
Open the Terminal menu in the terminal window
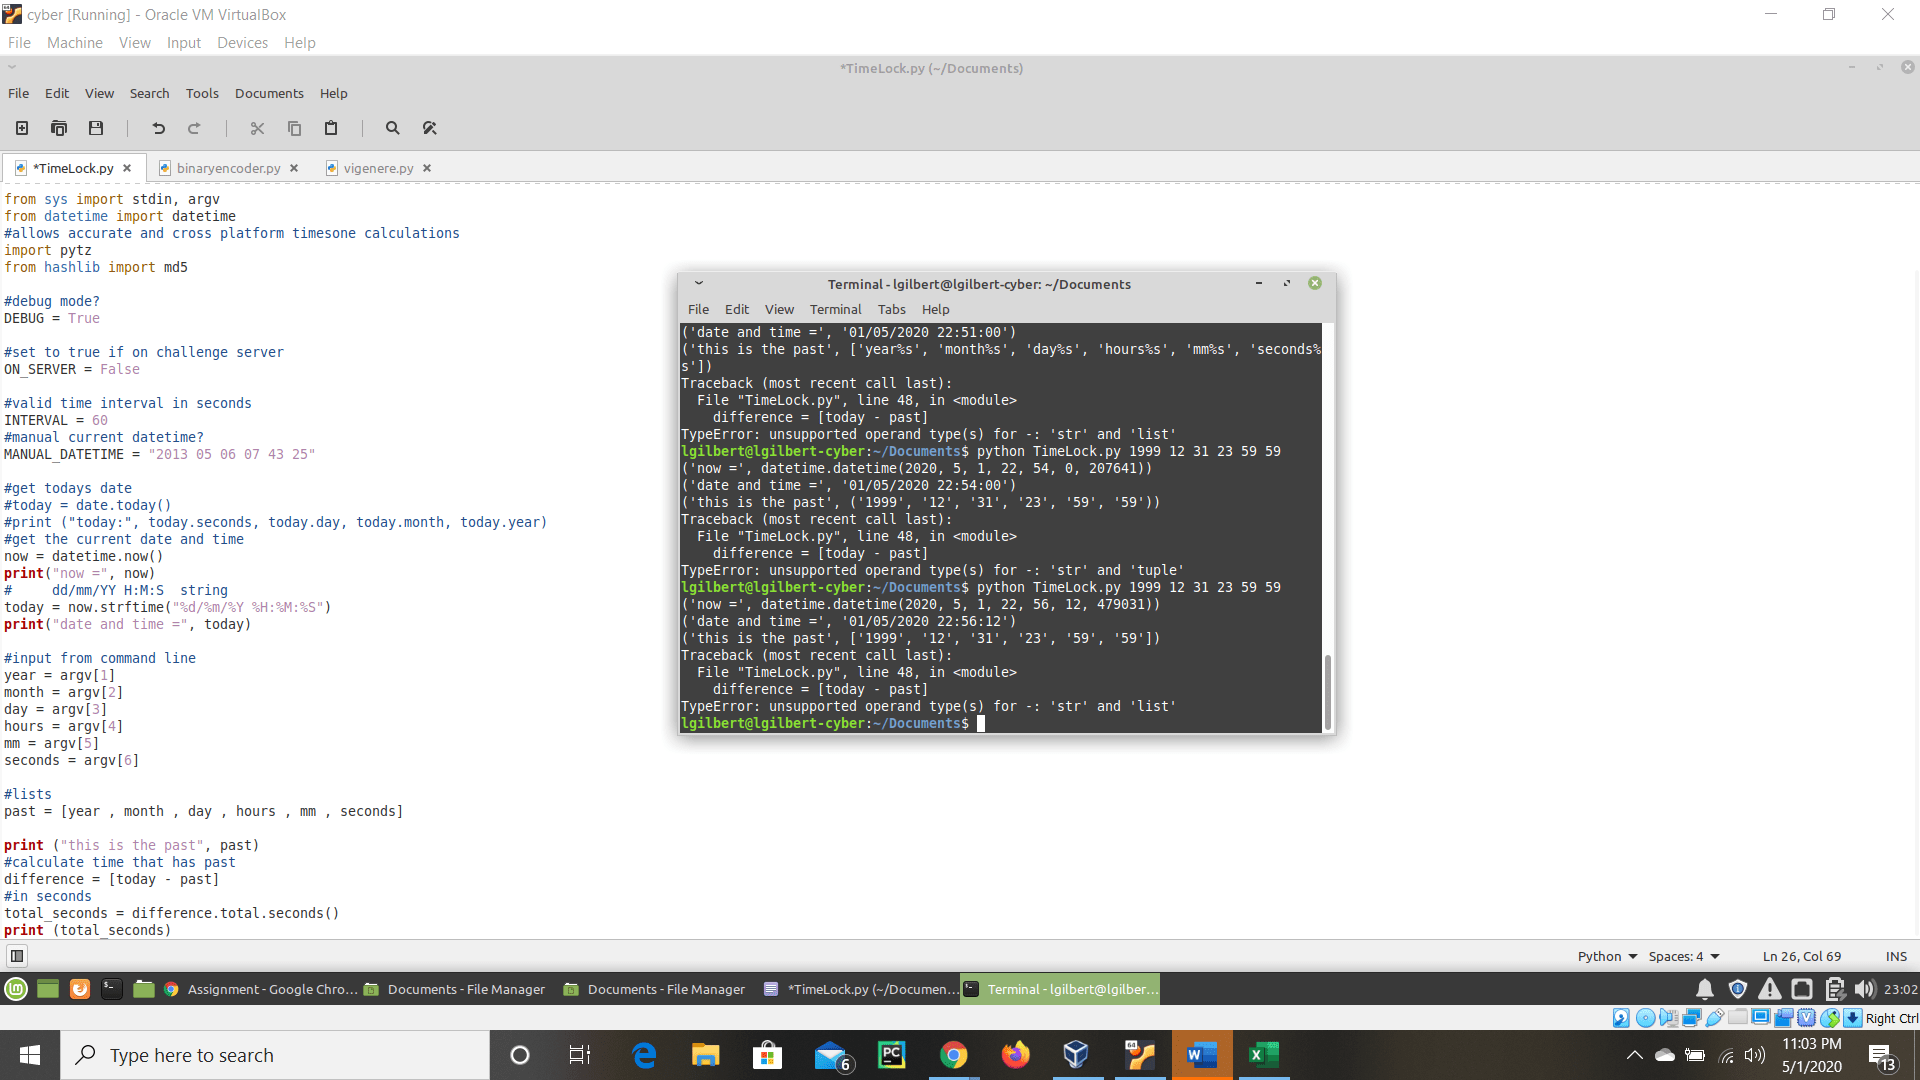(x=836, y=309)
